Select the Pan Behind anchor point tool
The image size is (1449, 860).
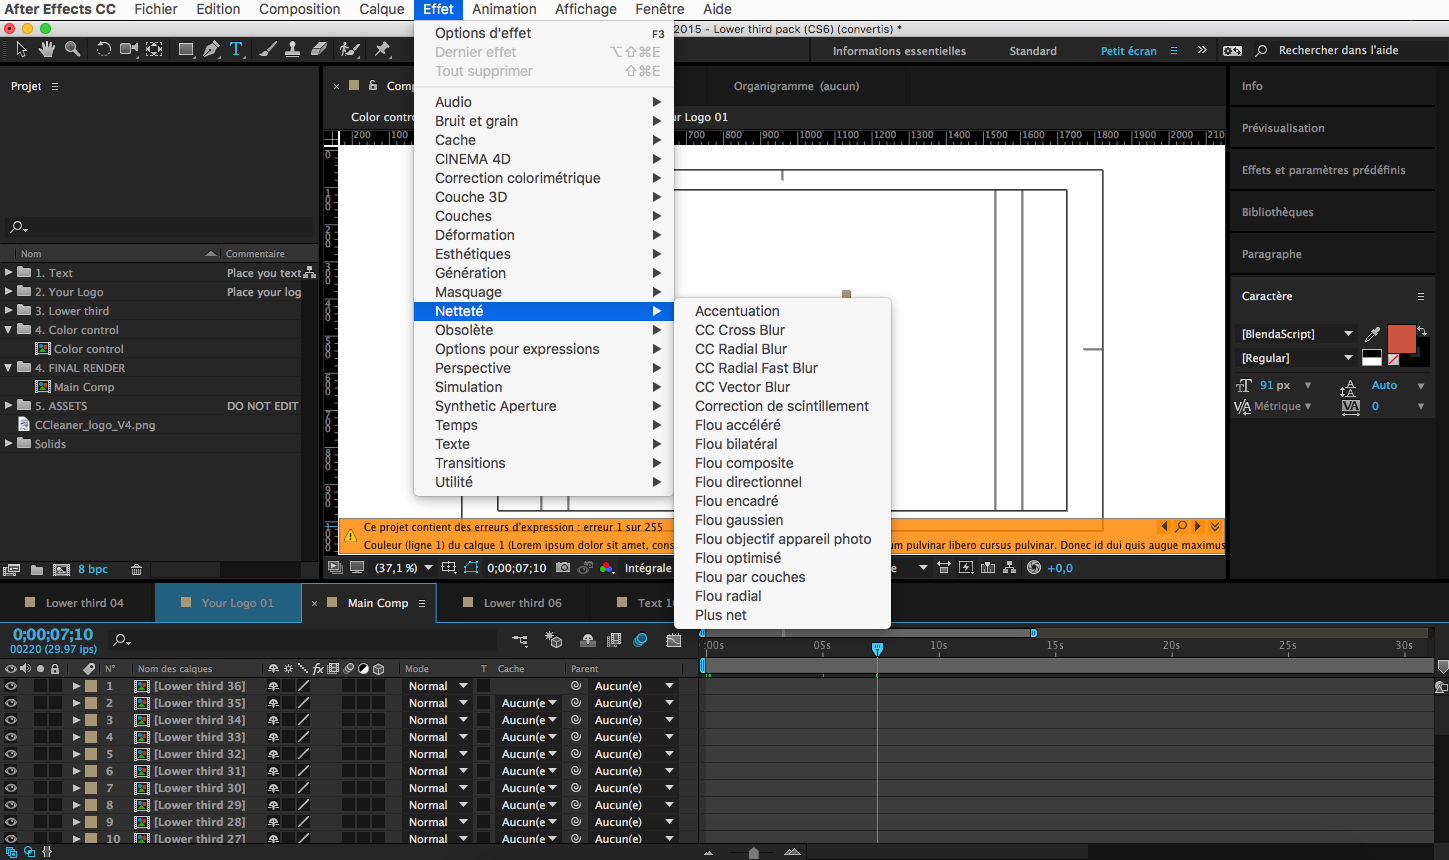click(154, 49)
